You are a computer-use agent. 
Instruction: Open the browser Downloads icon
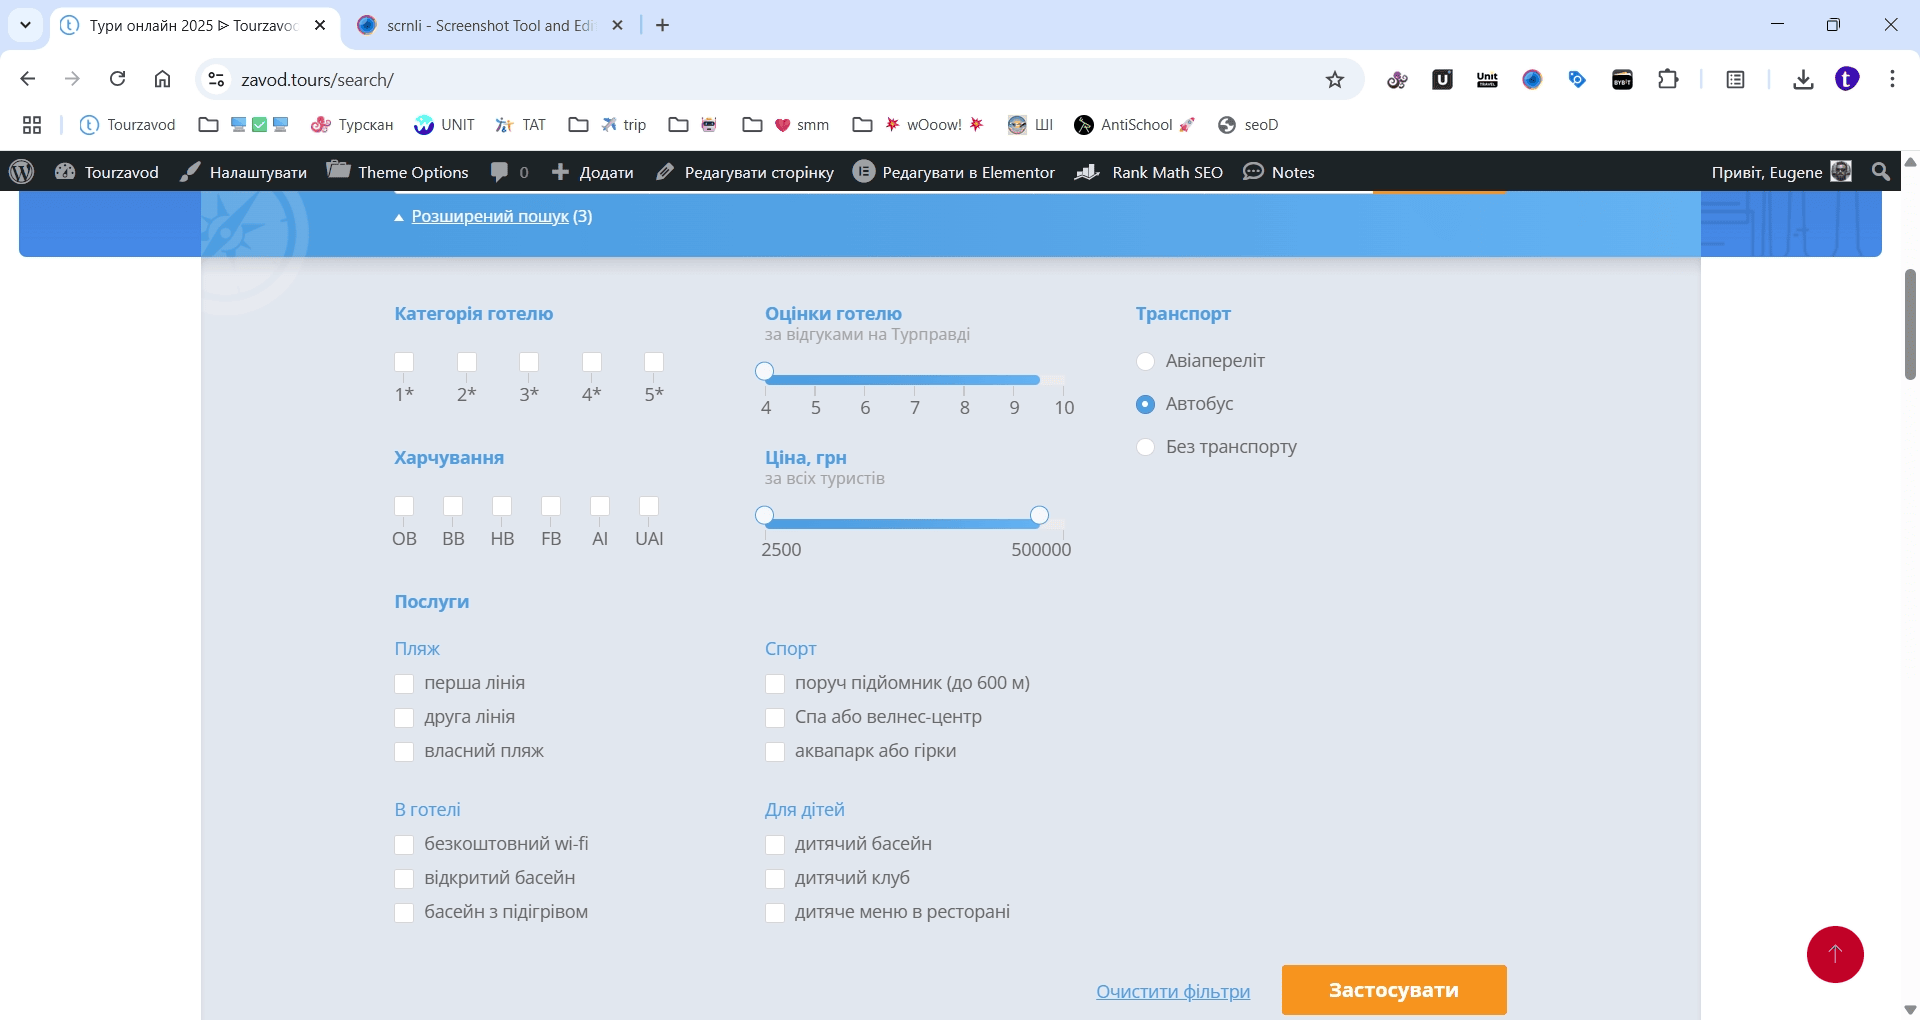(x=1802, y=80)
